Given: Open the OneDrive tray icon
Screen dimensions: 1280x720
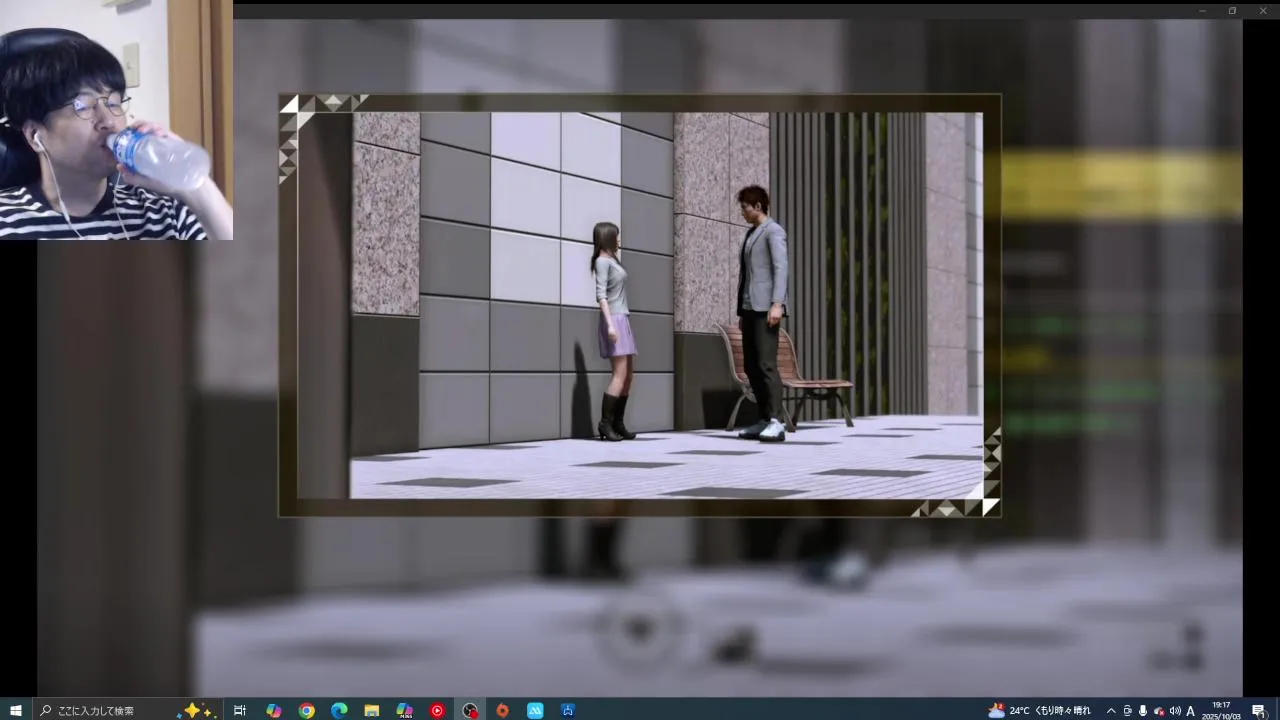Looking at the screenshot, I should [x=1159, y=711].
